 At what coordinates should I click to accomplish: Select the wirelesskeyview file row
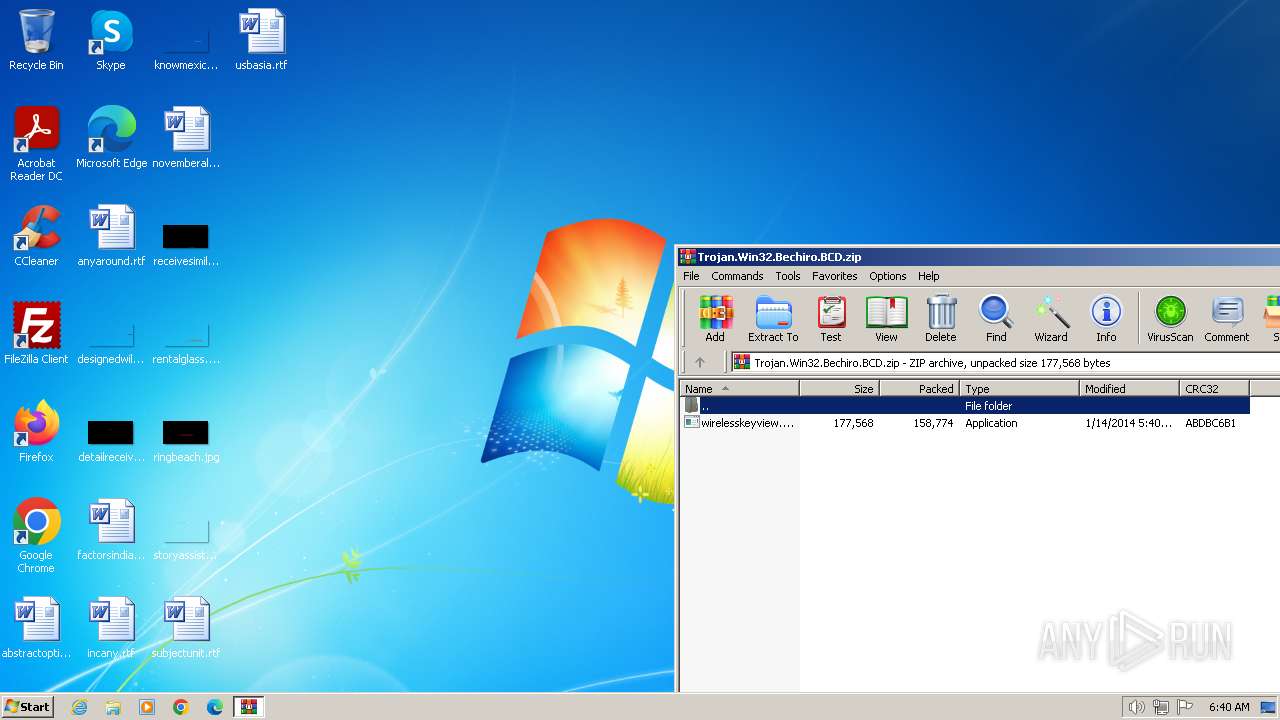pos(965,423)
